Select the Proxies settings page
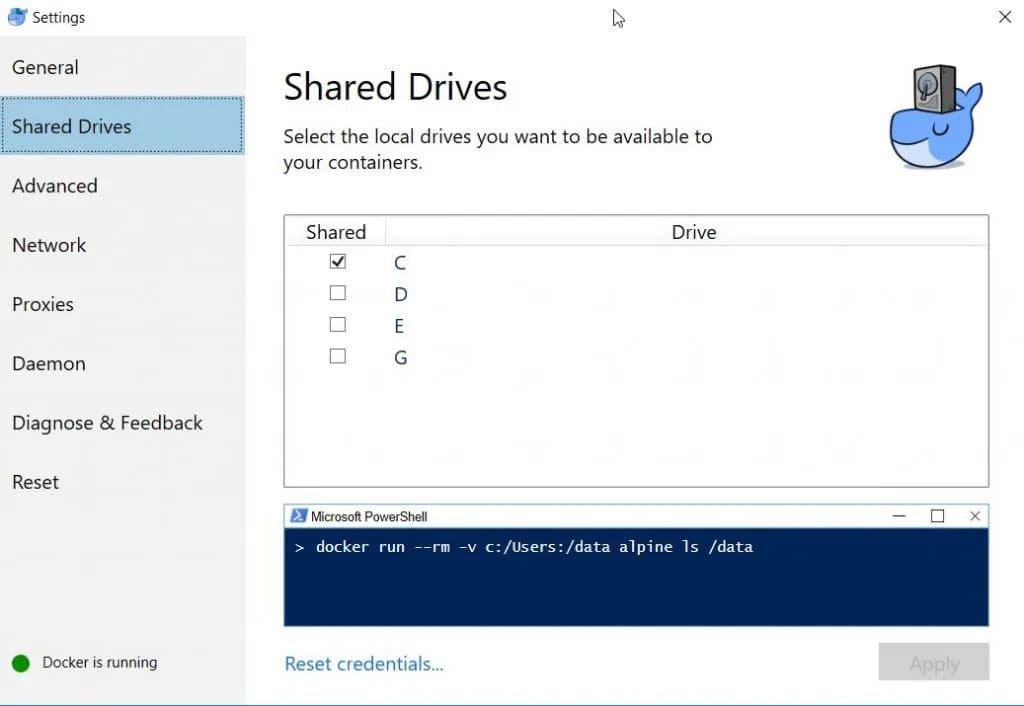This screenshot has width=1024, height=706. (43, 304)
